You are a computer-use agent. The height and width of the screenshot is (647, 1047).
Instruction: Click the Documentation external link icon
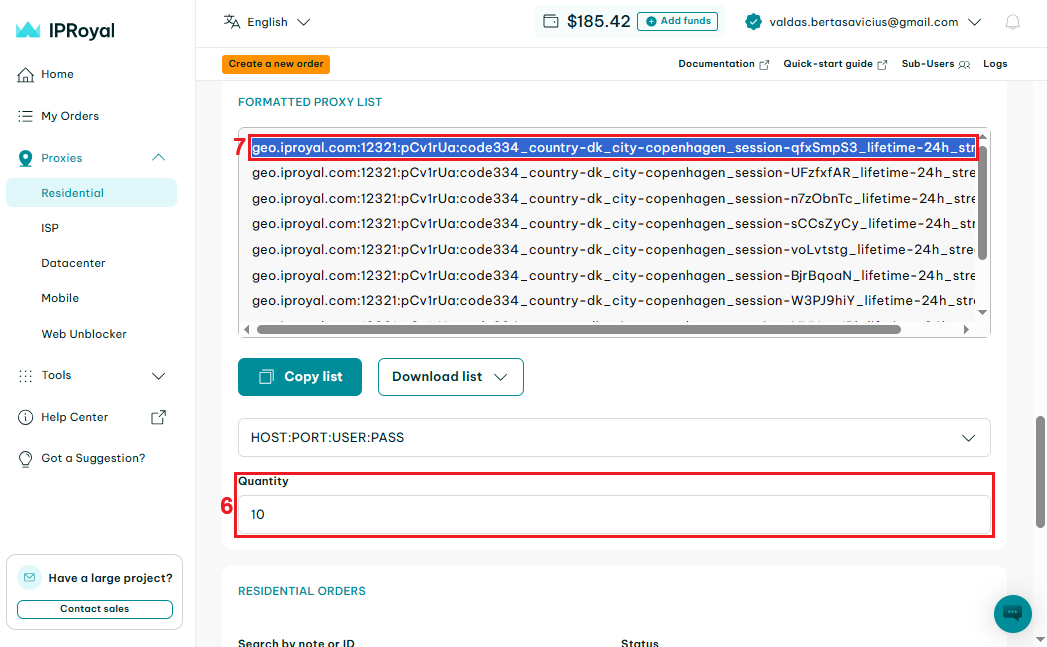coord(764,65)
